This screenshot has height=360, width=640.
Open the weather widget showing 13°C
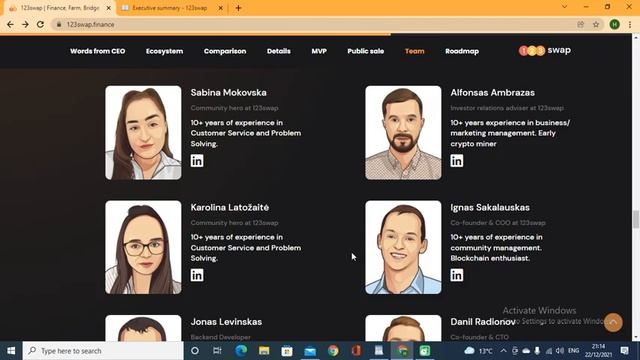tap(478, 351)
